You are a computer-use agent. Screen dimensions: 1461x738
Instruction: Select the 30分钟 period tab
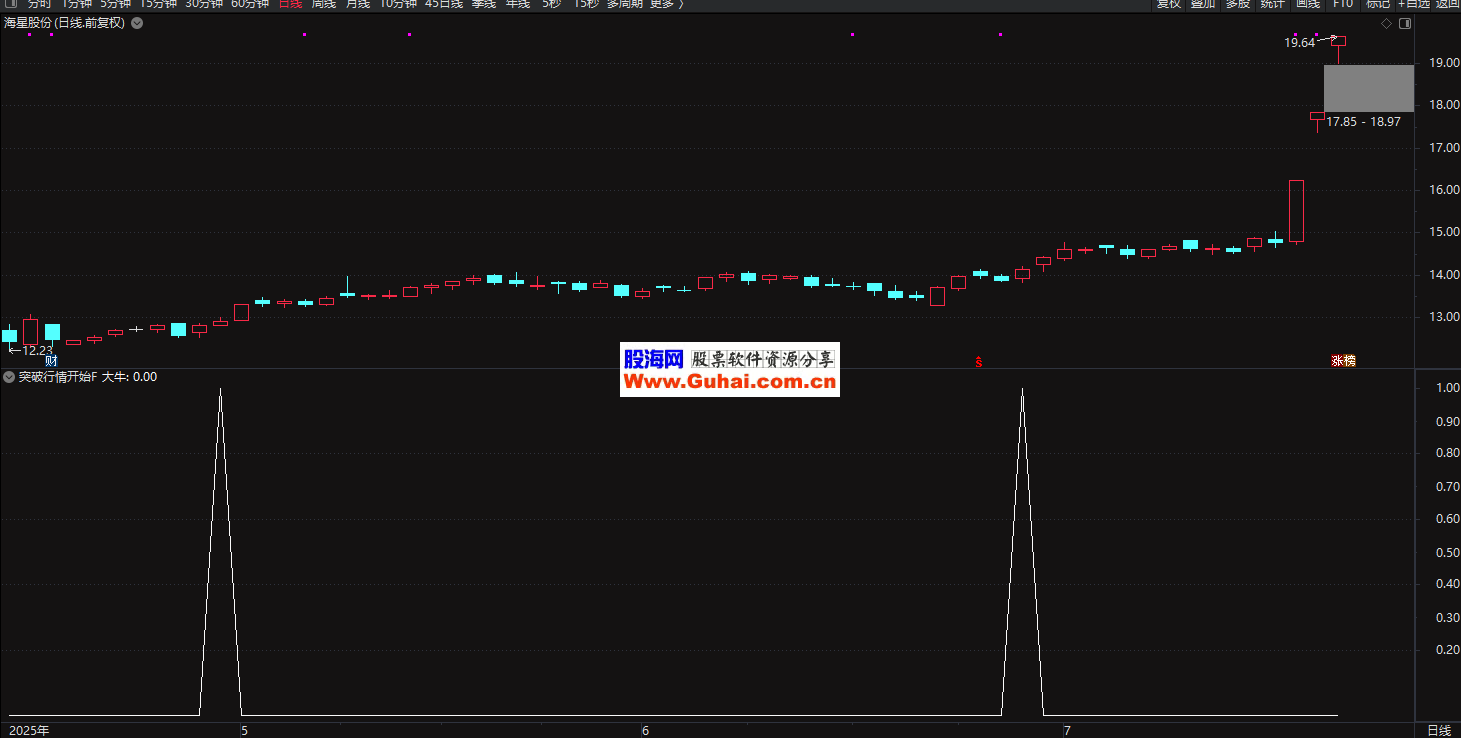click(x=203, y=4)
